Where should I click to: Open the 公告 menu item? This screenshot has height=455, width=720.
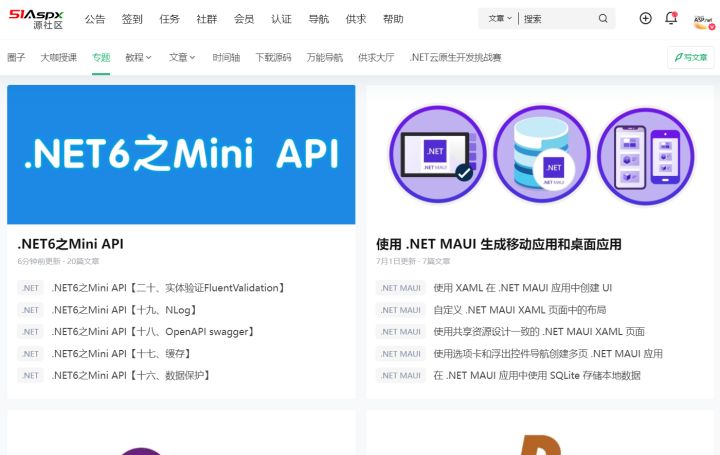[95, 19]
